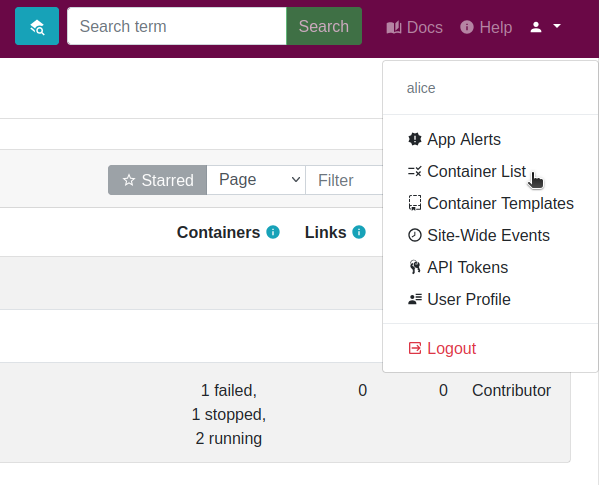Open the Docs link
The width and height of the screenshot is (599, 485).
click(414, 27)
